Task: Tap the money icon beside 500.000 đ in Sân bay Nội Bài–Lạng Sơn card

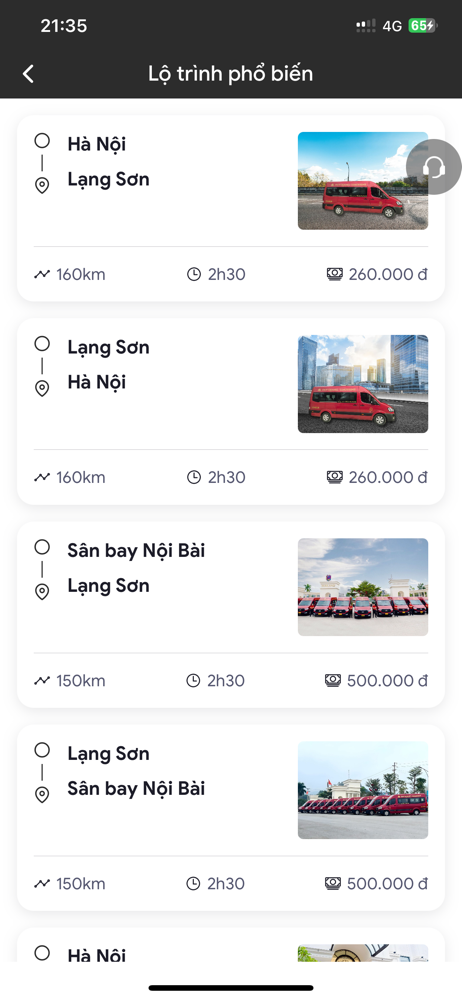Action: pos(333,680)
